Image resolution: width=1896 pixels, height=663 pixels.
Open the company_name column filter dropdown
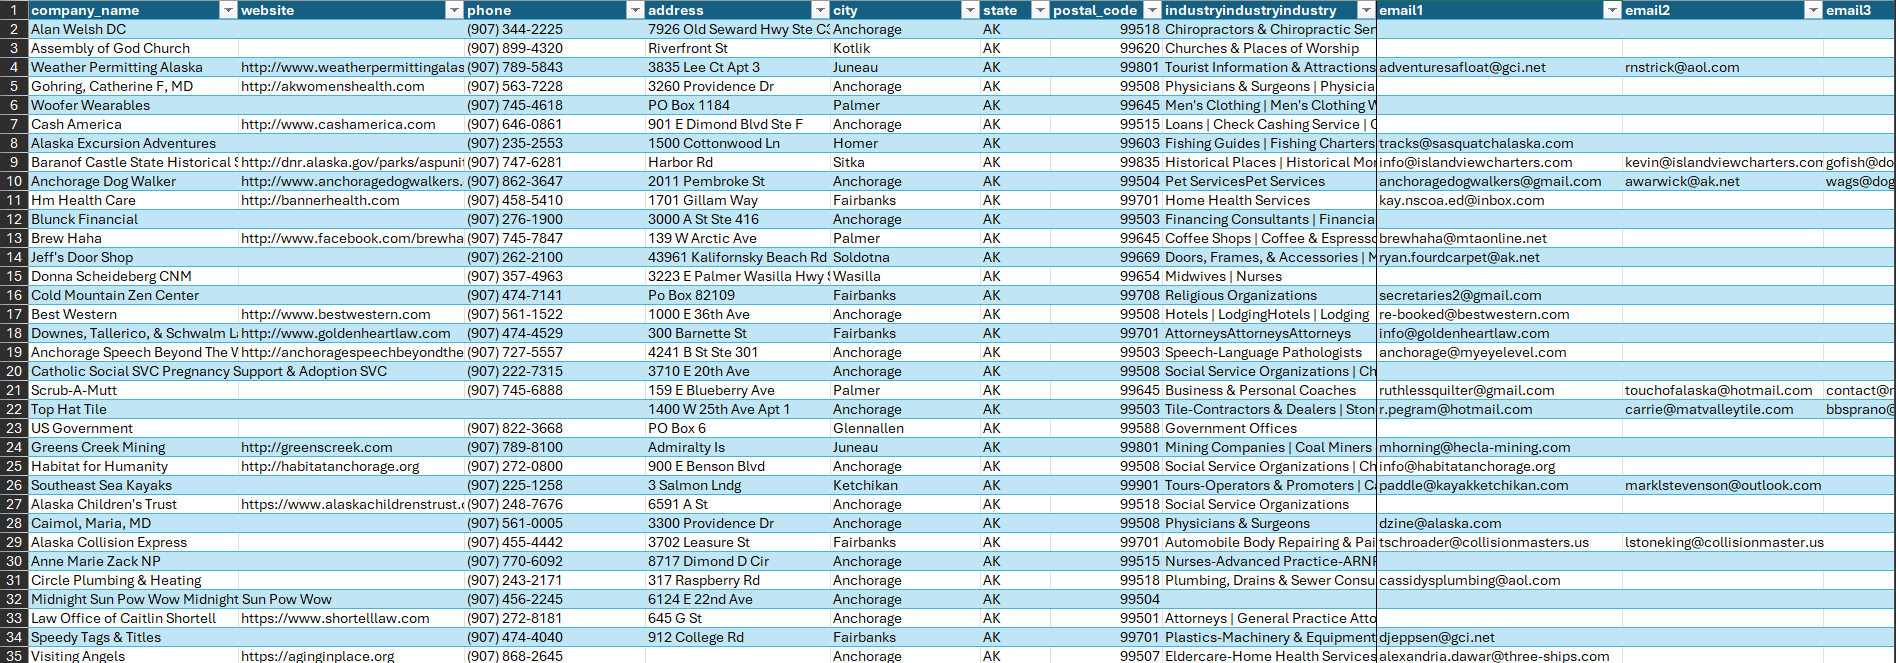click(x=228, y=10)
